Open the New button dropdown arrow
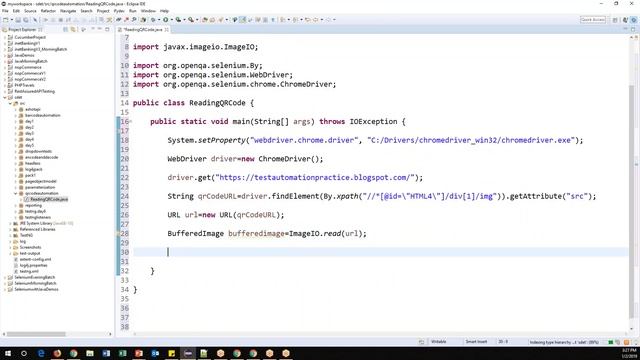Screen dimensions: 640x360 11,20
